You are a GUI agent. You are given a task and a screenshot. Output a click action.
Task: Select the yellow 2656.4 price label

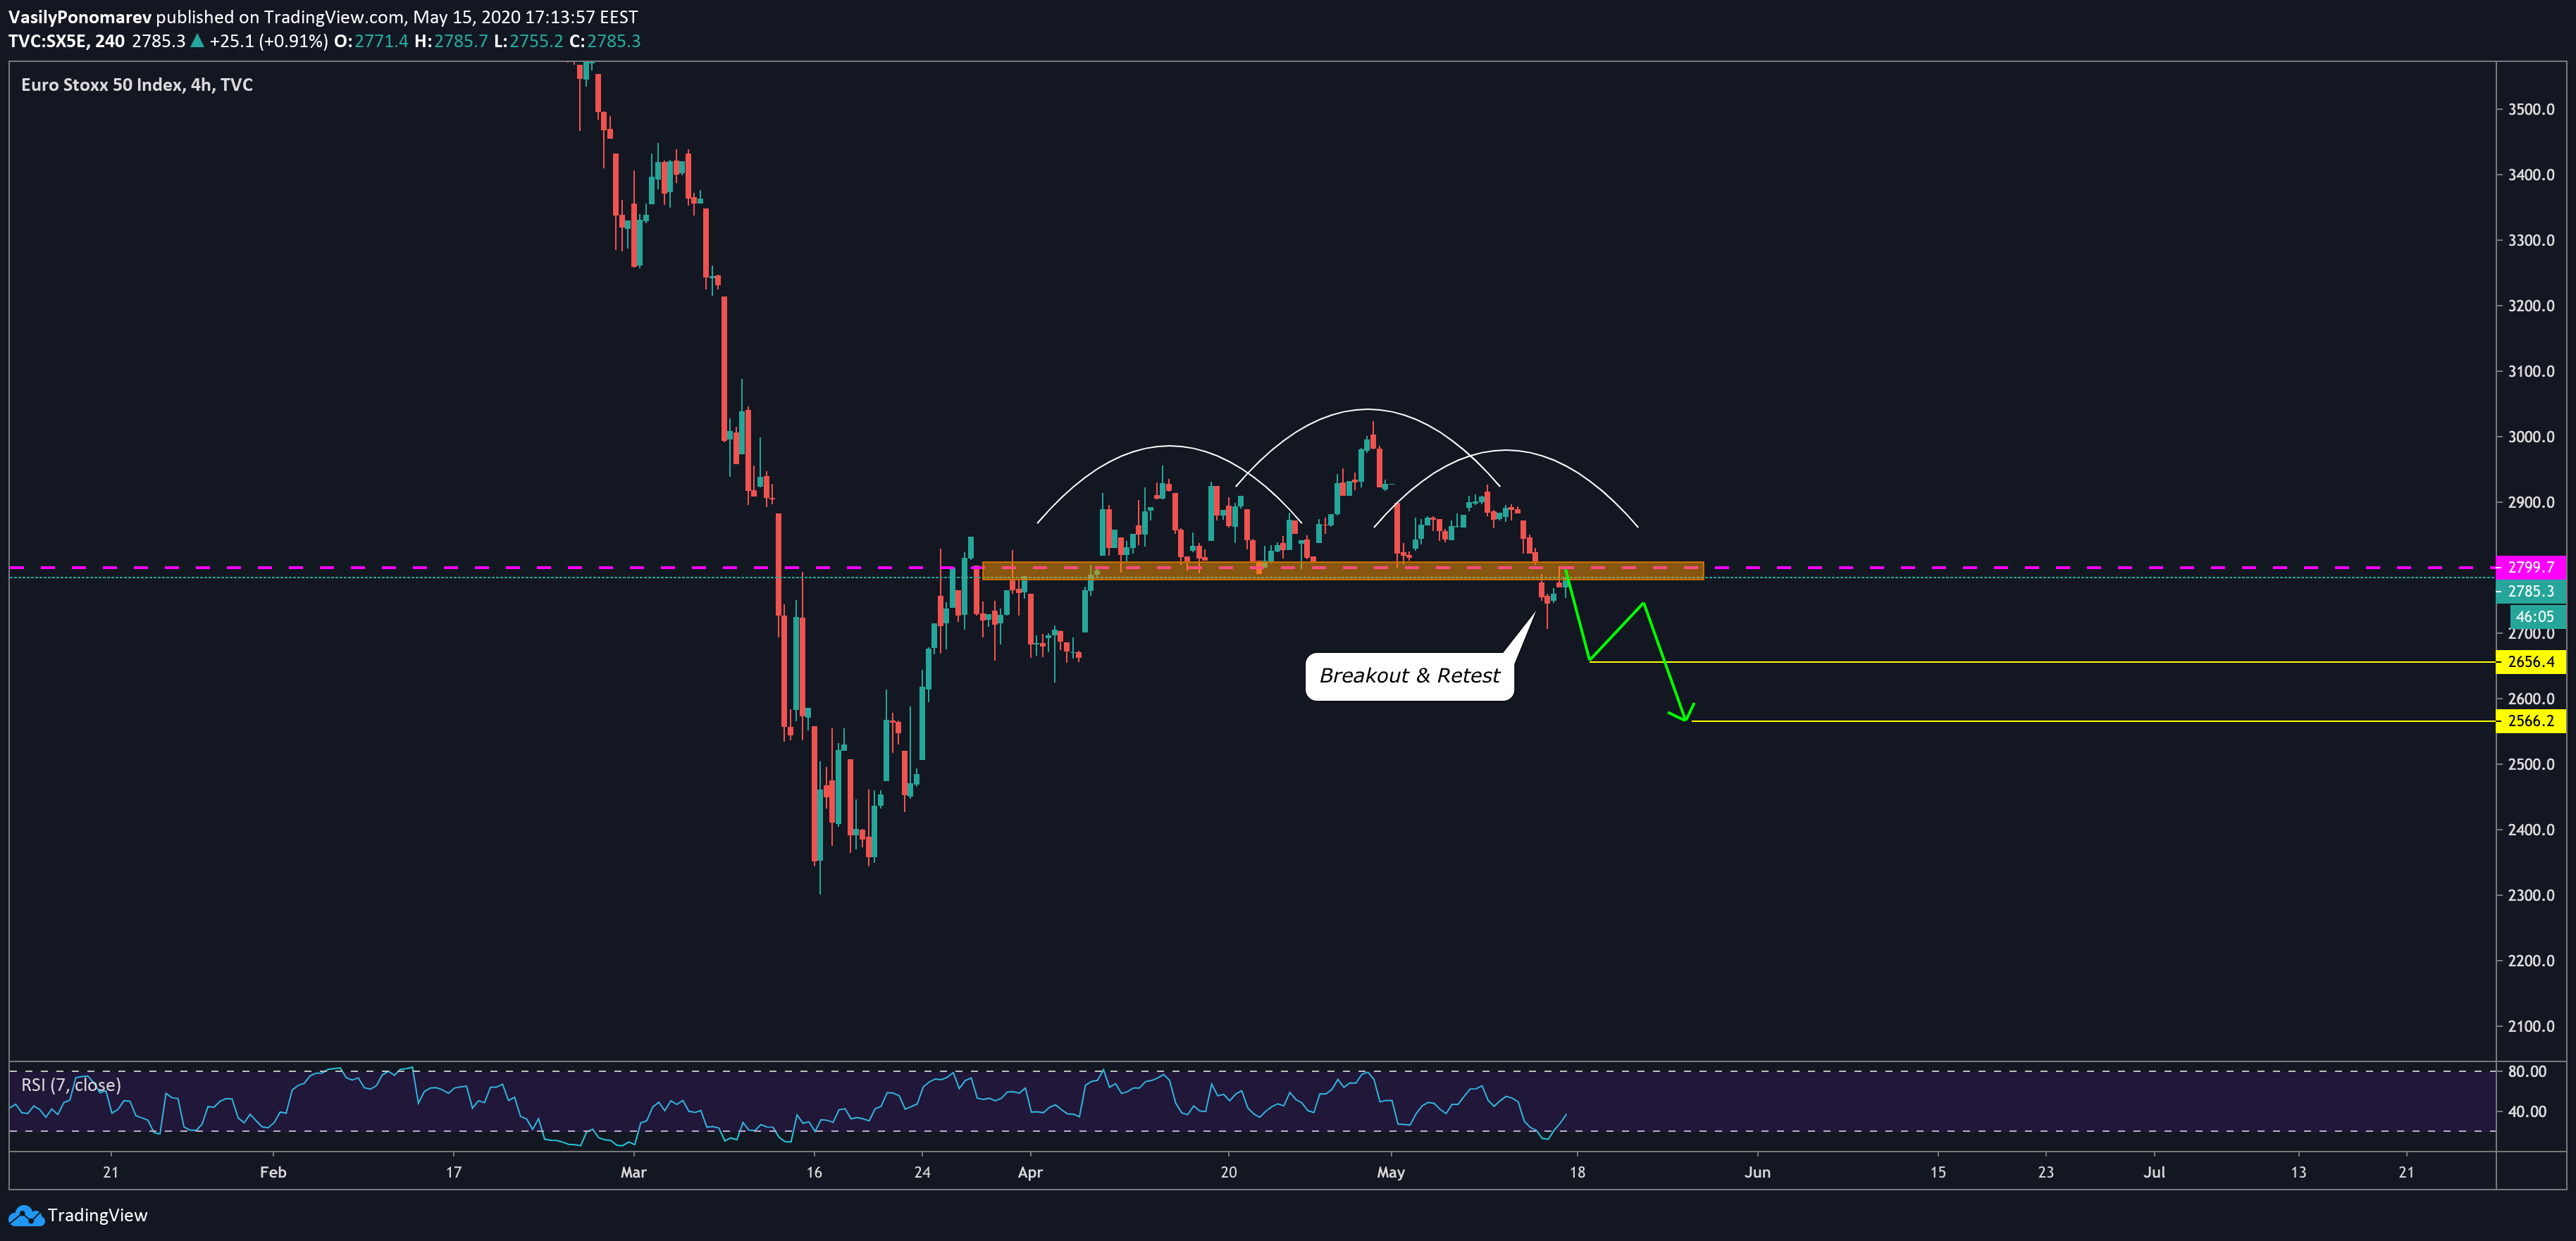pyautogui.click(x=2530, y=662)
